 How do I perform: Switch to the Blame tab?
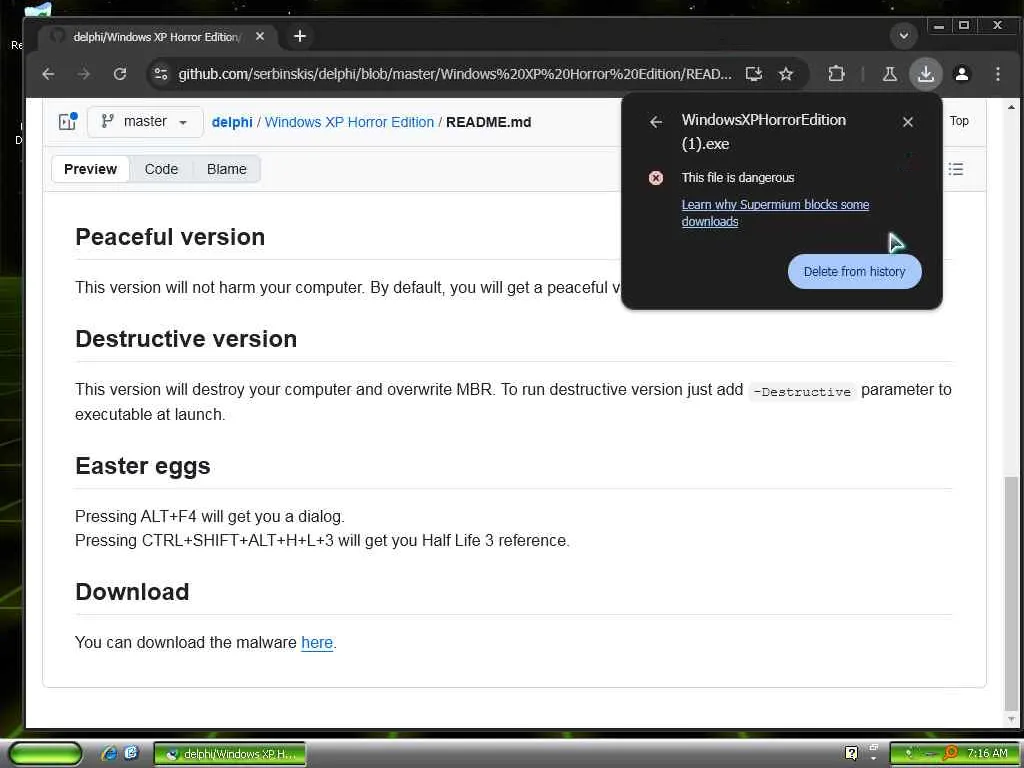227,169
